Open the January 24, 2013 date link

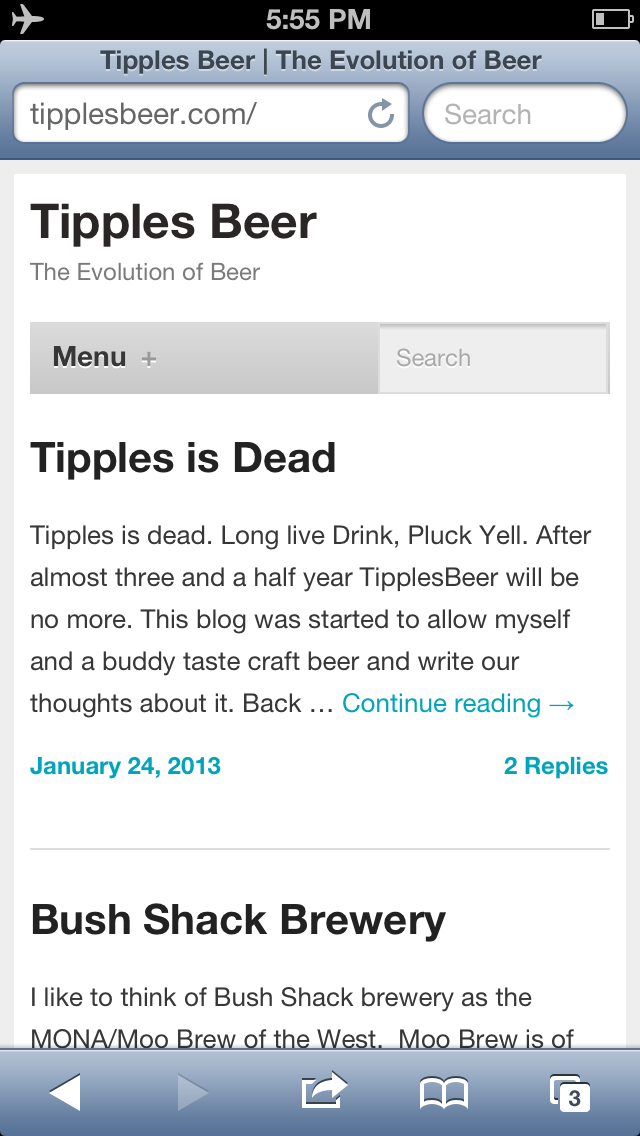point(125,767)
